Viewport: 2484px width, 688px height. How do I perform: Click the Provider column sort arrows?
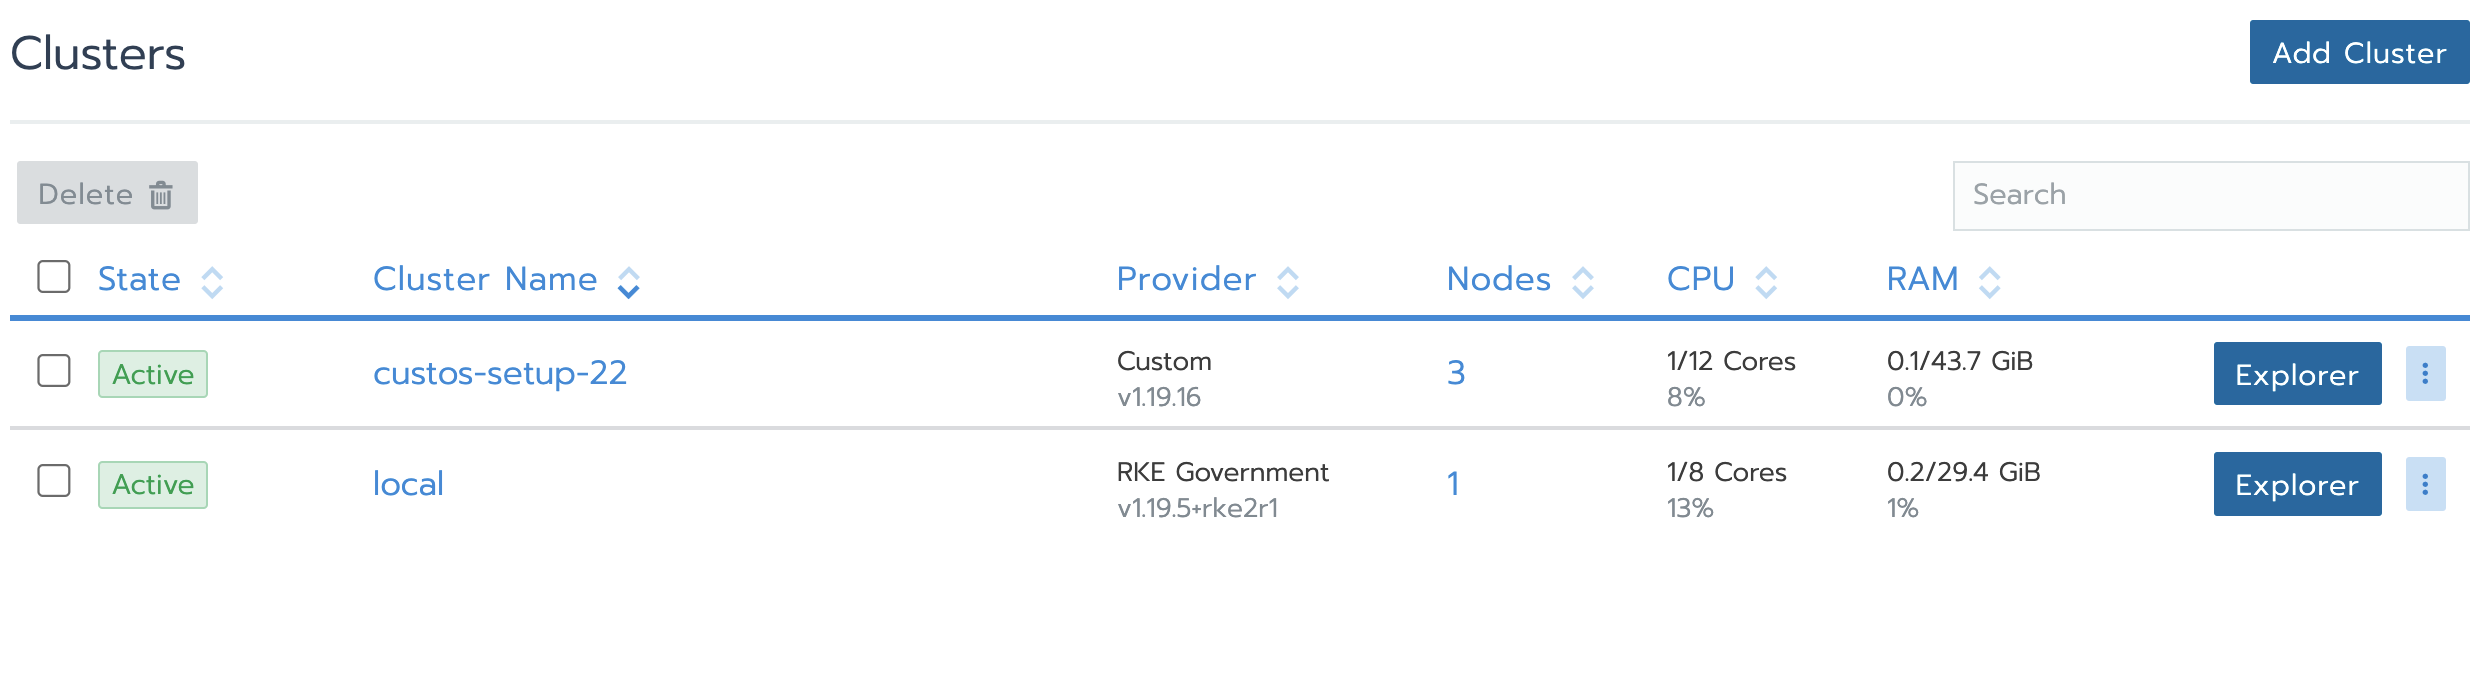[x=1288, y=282]
